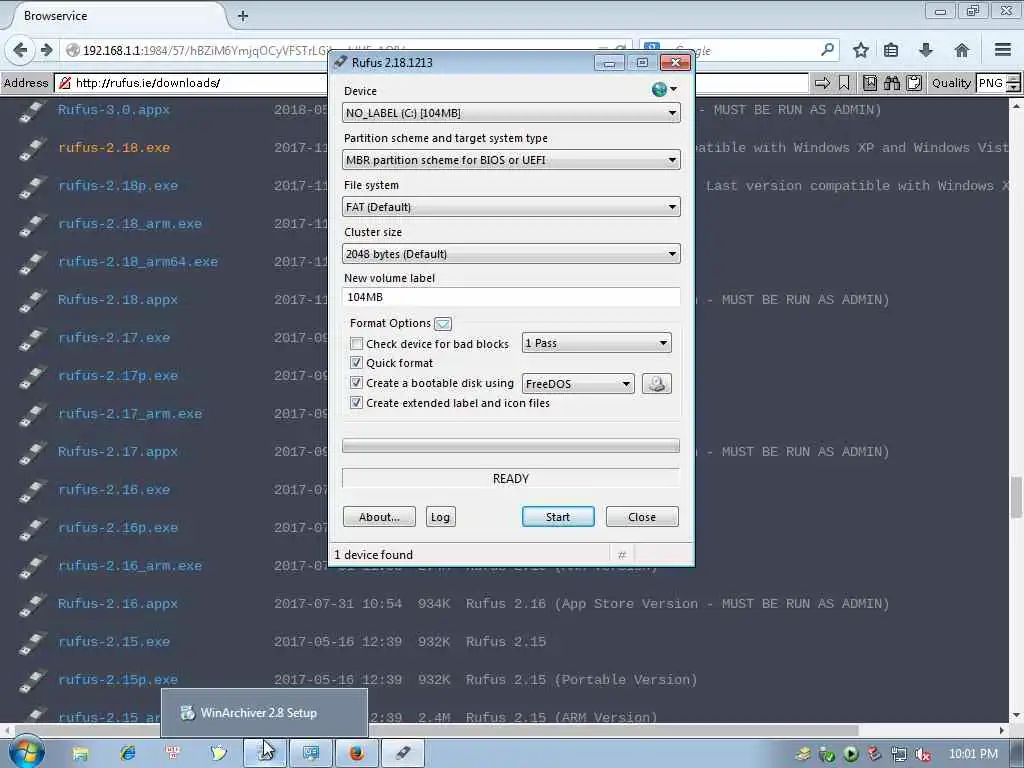Open the FreeDOS boot type dropdown
The width and height of the screenshot is (1024, 768).
pos(578,383)
